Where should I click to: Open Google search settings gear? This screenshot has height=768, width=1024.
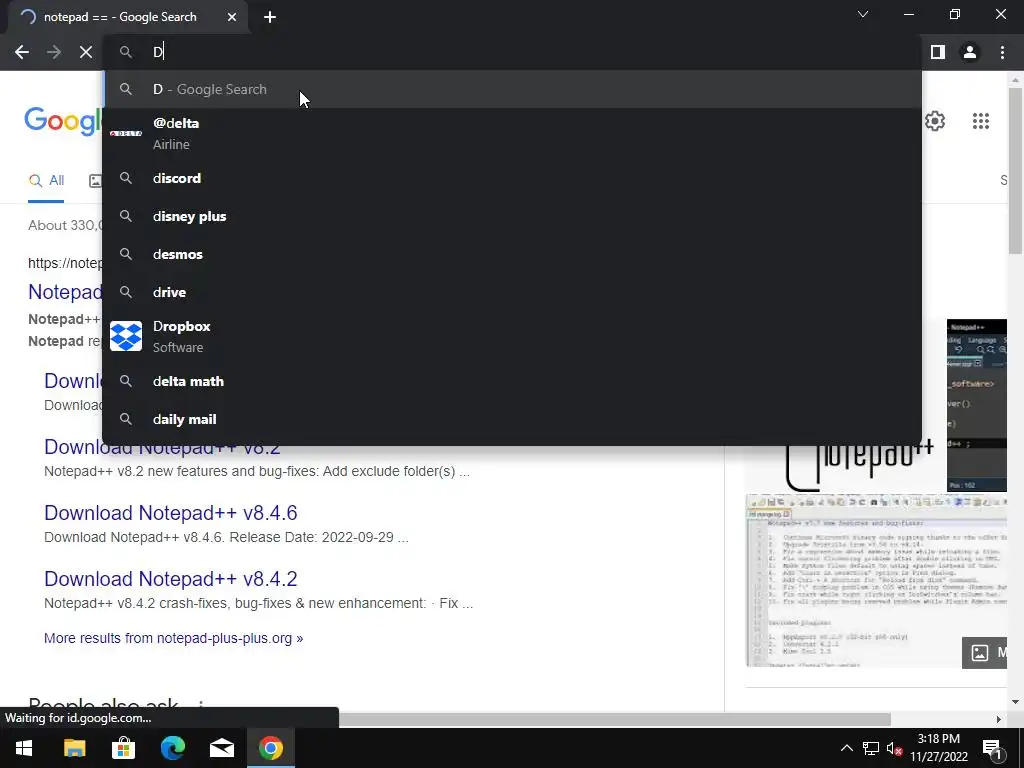pos(935,121)
